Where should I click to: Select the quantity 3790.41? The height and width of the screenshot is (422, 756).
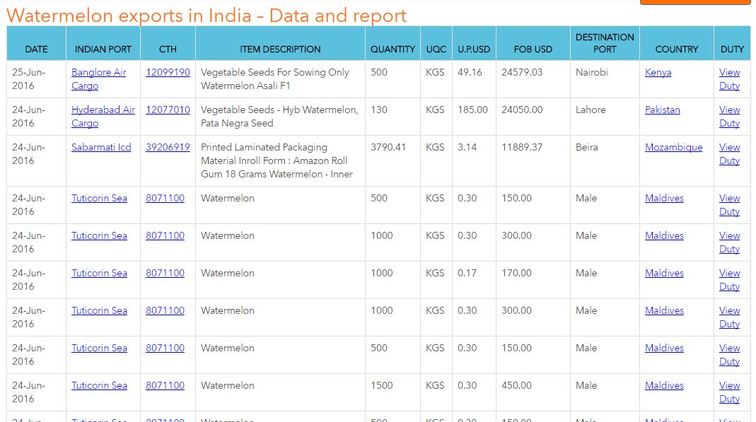(388, 147)
